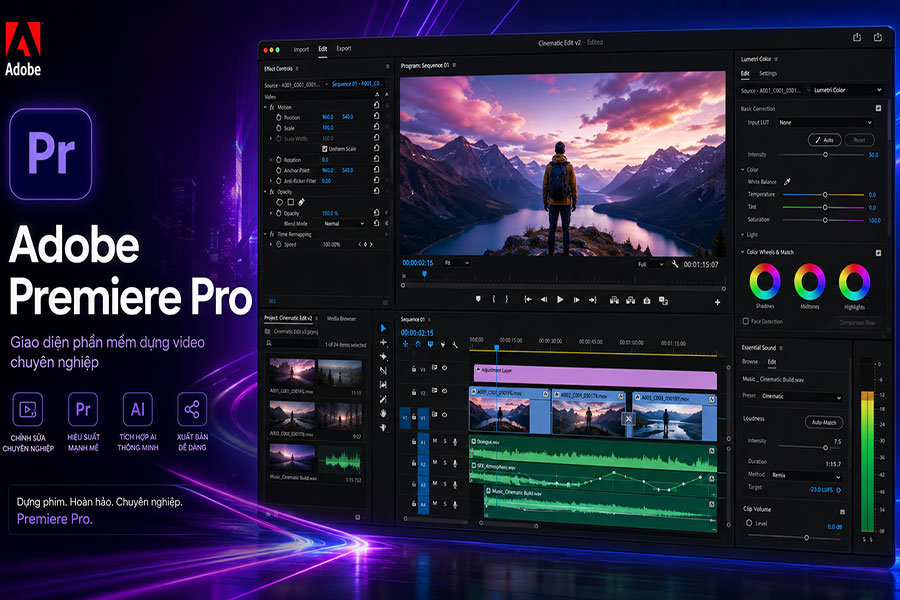Click the Temperature slider handle
The height and width of the screenshot is (600, 900).
pos(825,195)
